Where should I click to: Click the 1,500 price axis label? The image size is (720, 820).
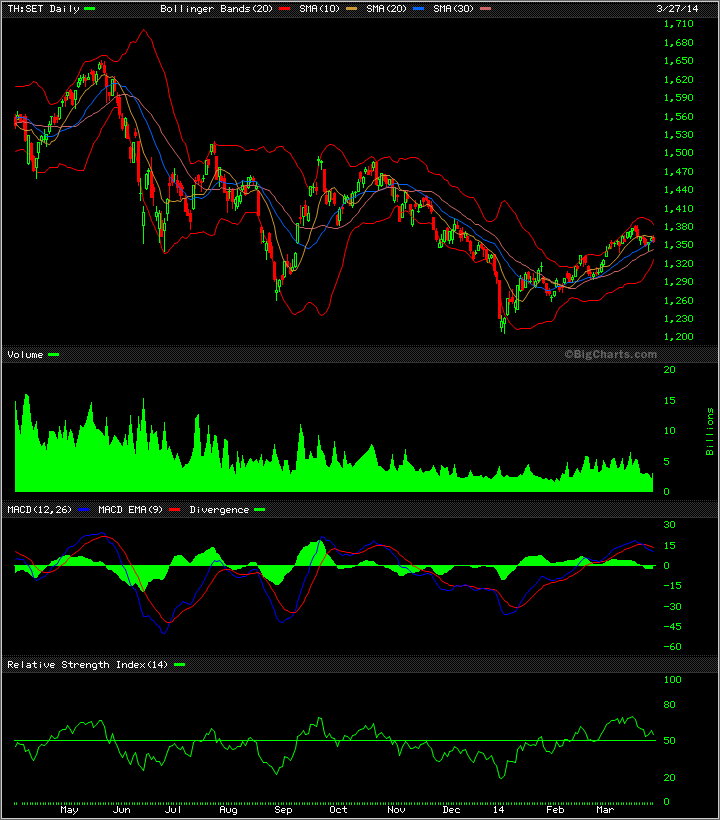[x=678, y=153]
